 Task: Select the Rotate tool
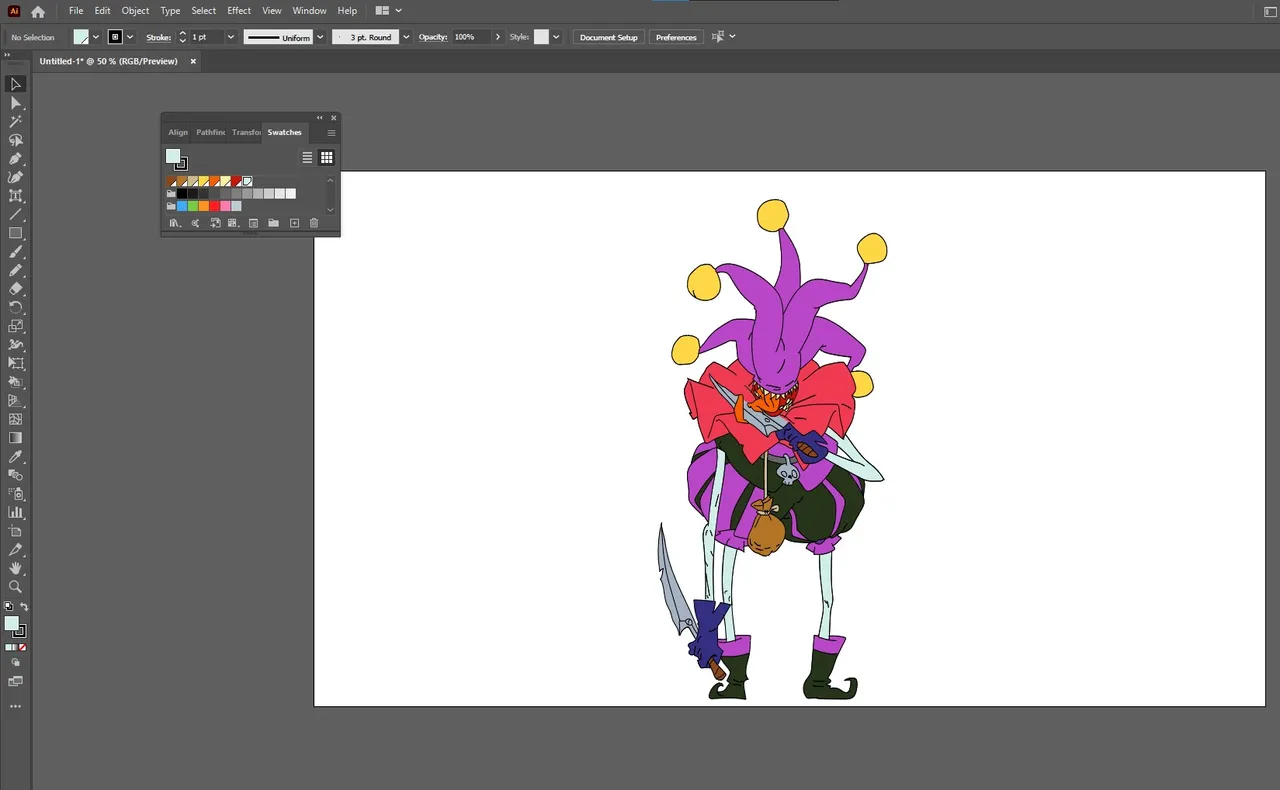point(15,307)
